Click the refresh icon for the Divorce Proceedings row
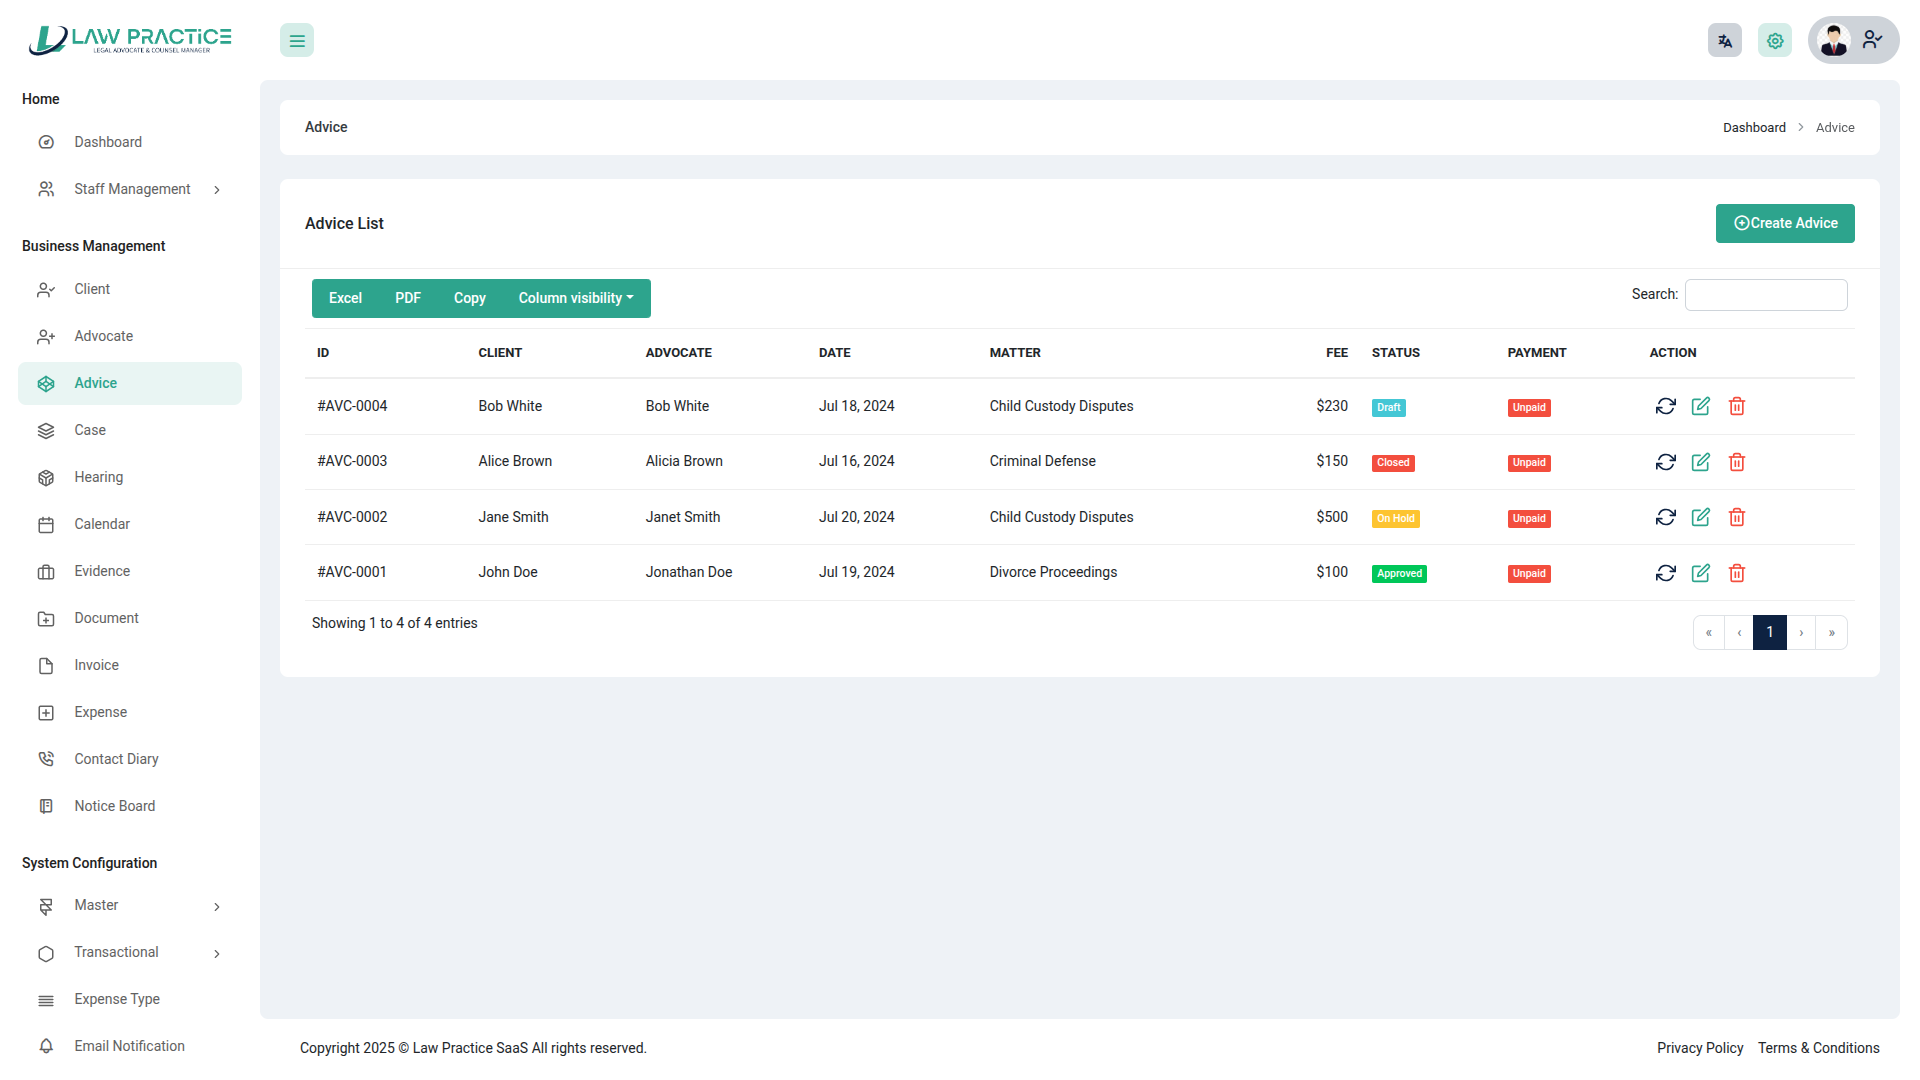This screenshot has width=1920, height=1080. (x=1665, y=573)
